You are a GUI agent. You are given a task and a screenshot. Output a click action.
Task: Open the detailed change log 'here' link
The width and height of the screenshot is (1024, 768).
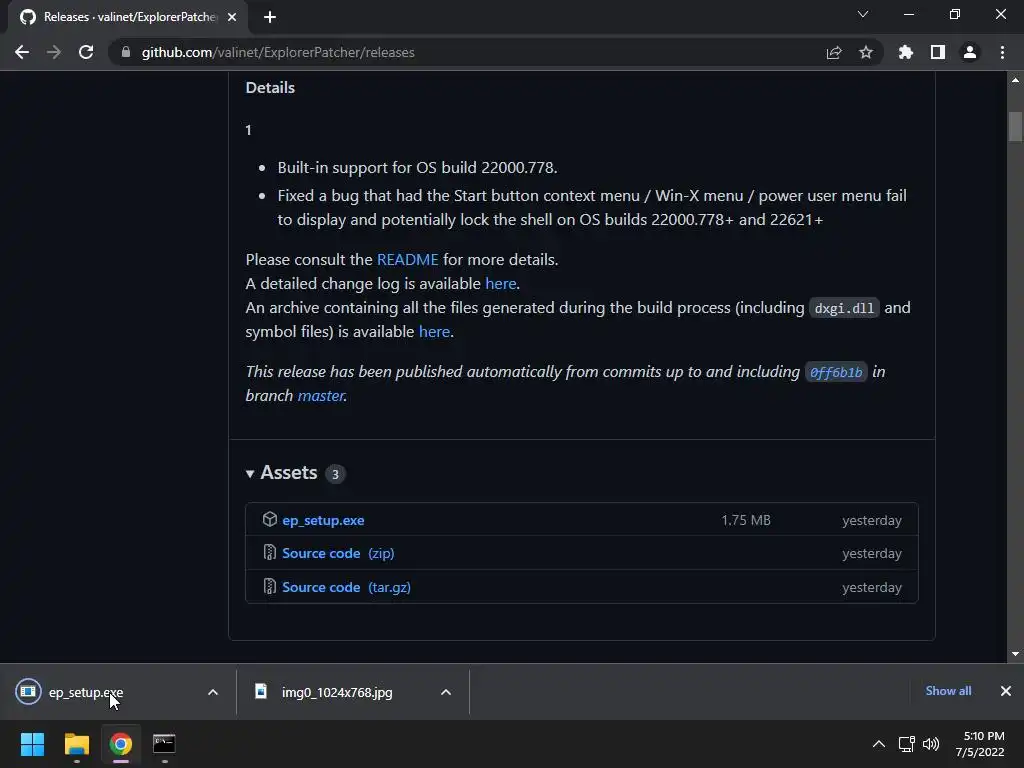tap(501, 283)
